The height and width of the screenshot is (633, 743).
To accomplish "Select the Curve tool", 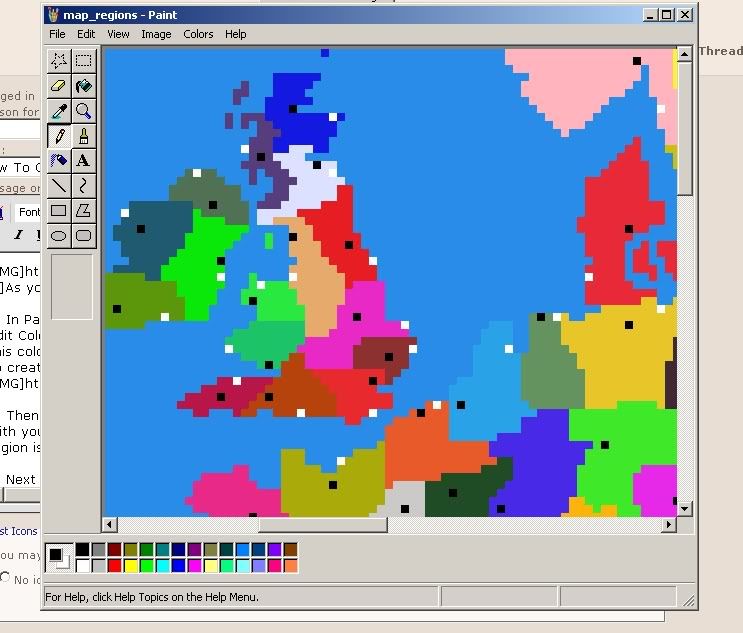I will coord(84,186).
